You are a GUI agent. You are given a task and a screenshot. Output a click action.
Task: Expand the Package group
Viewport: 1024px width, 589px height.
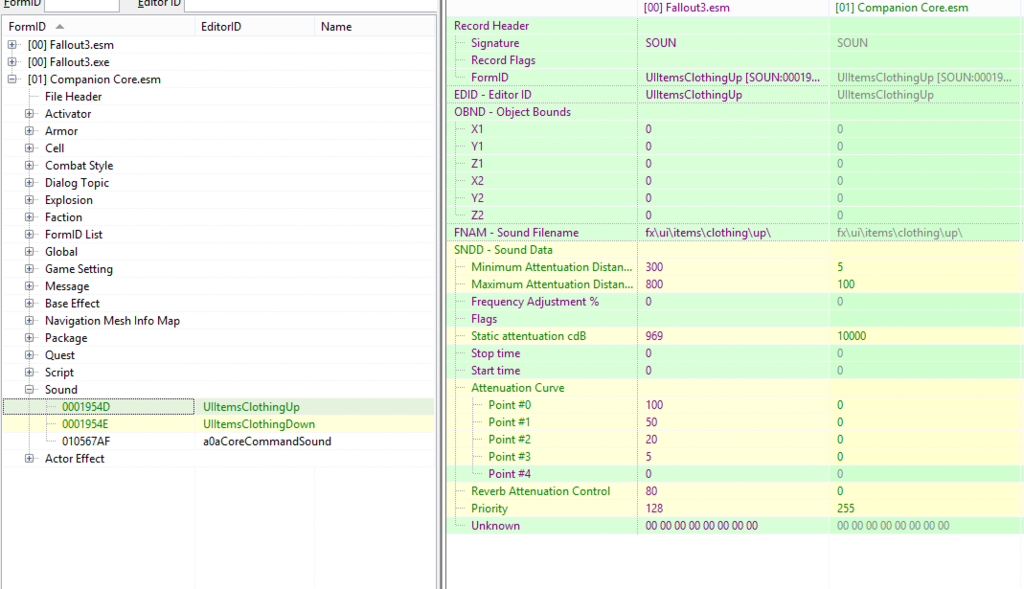coord(29,338)
